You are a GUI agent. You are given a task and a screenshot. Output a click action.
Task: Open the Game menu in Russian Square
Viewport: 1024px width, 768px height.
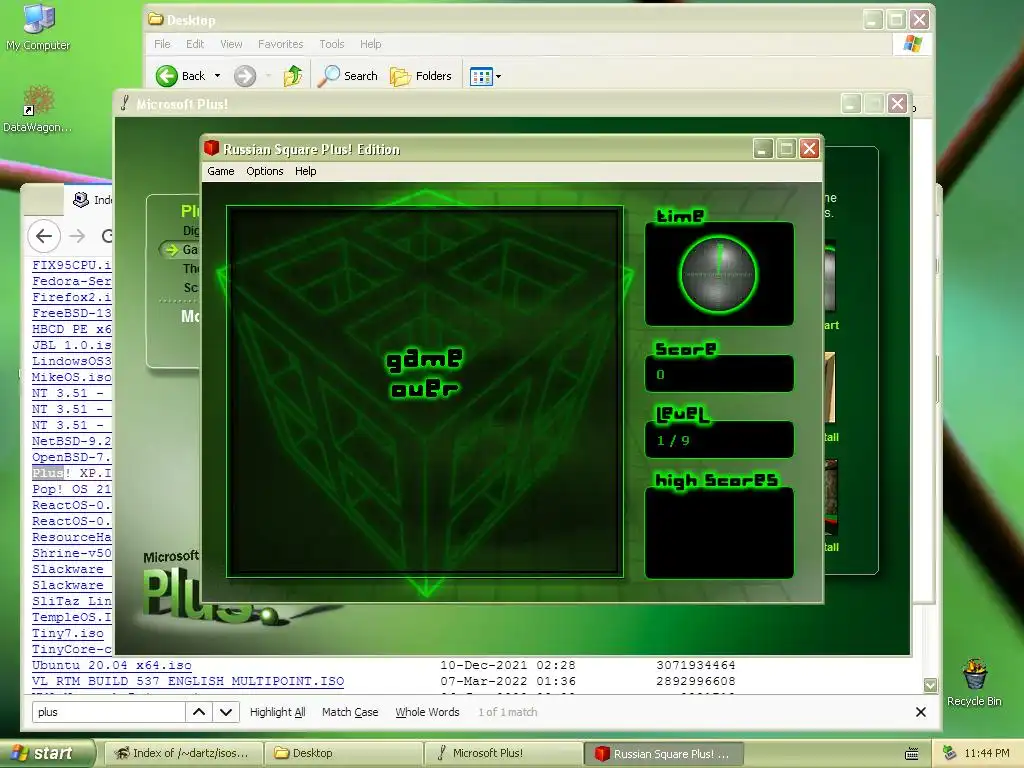click(221, 171)
